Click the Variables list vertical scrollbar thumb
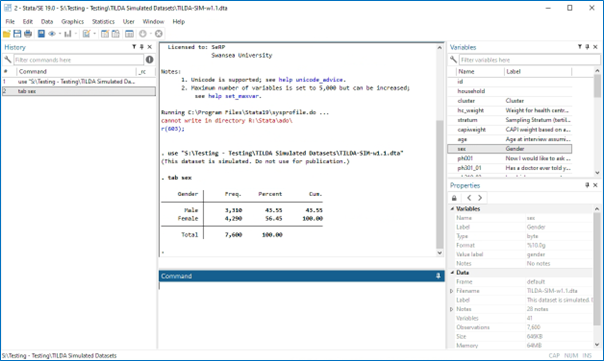 coord(597,86)
